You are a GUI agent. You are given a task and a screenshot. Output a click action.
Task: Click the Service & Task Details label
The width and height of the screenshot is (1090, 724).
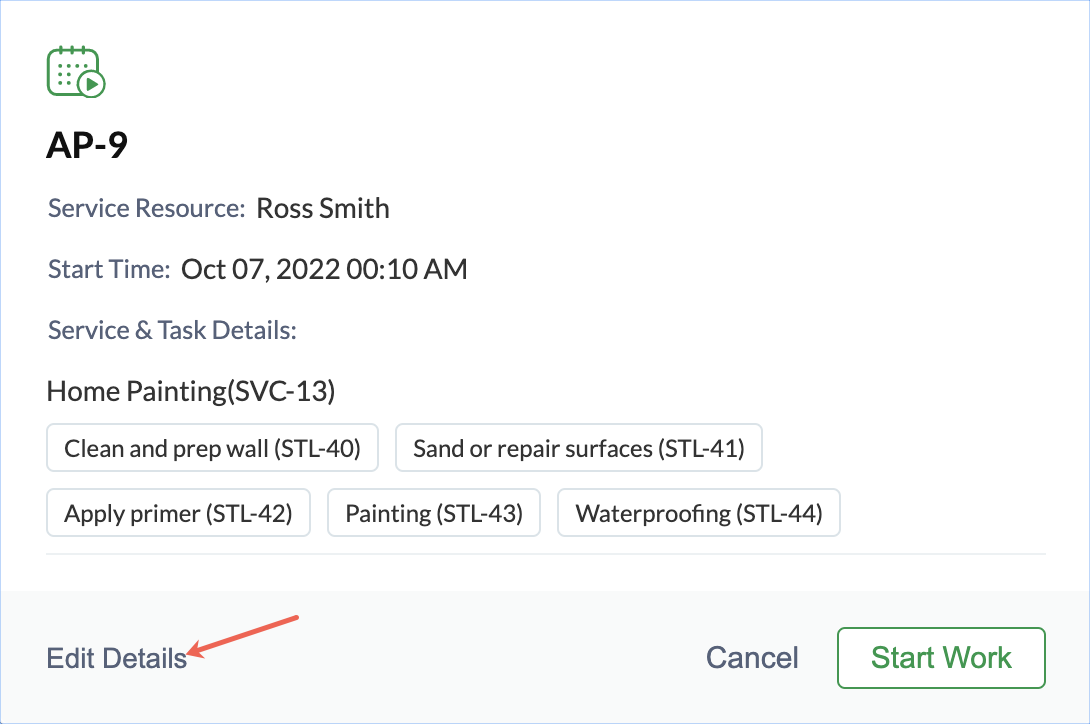click(172, 331)
